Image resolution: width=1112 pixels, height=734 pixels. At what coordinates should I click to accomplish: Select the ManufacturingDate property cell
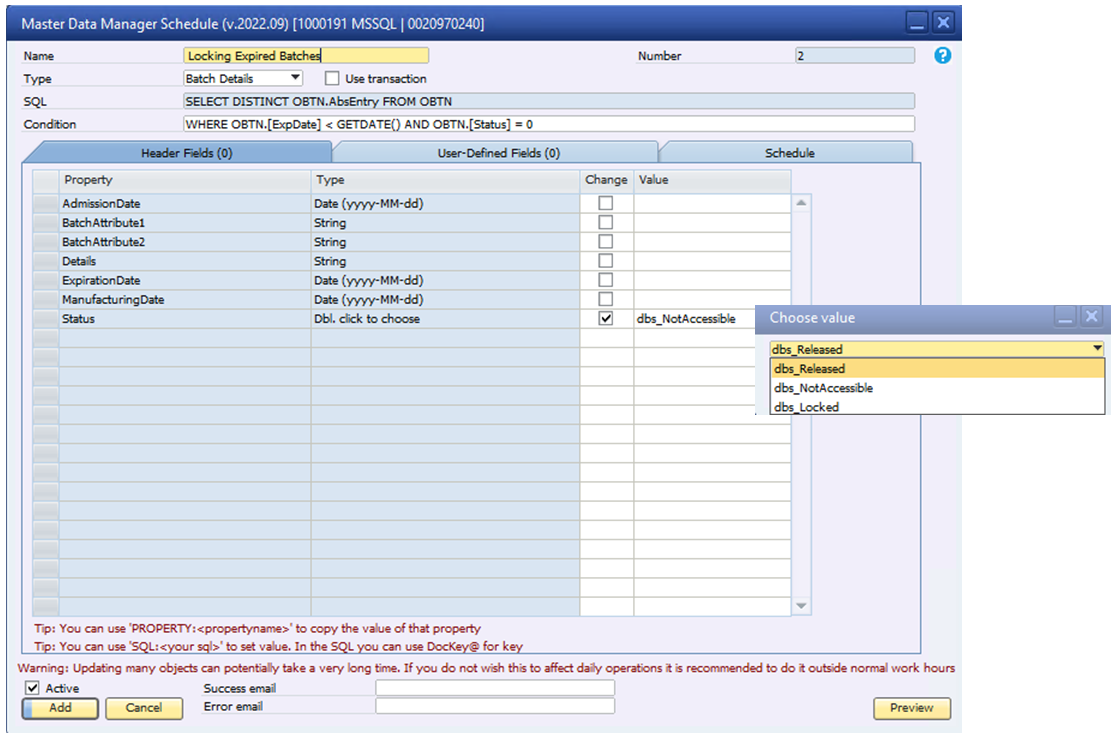[185, 299]
